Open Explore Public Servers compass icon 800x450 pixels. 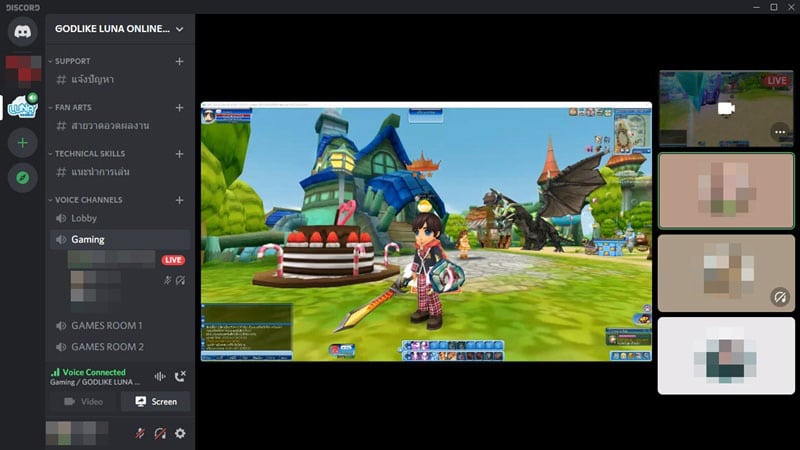(x=22, y=178)
